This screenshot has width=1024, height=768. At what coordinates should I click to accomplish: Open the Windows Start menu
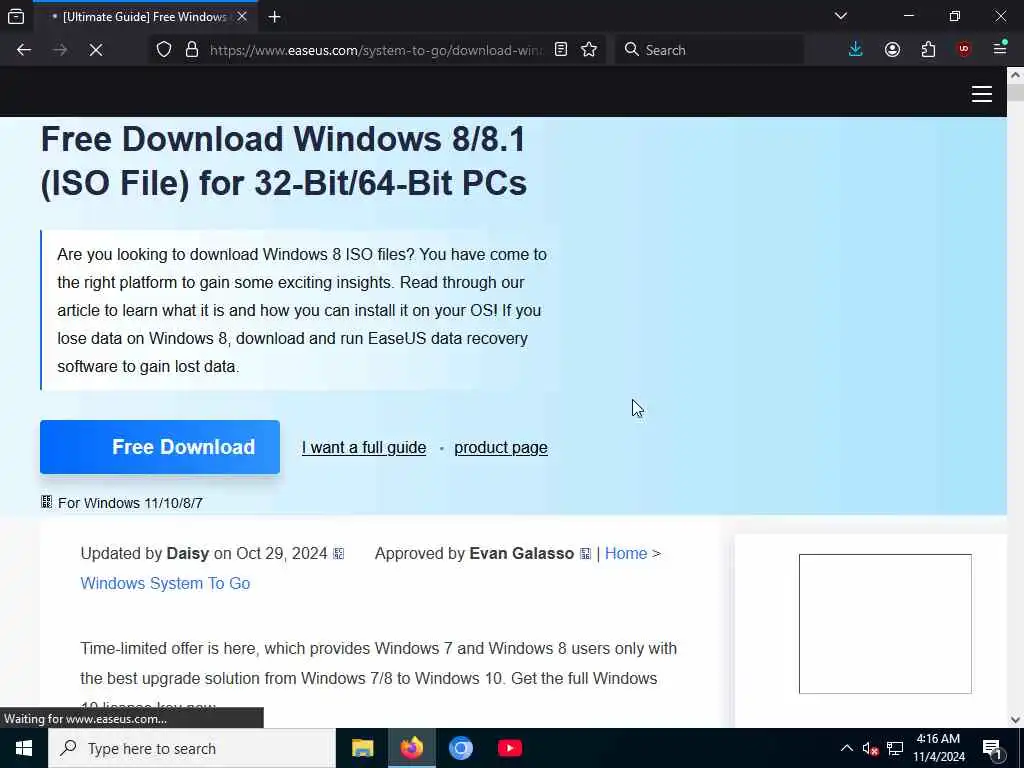click(24, 748)
